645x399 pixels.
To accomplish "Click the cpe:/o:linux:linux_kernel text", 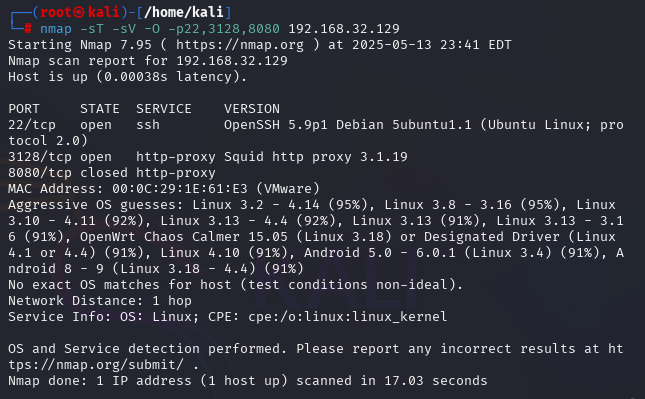I will click(348, 317).
